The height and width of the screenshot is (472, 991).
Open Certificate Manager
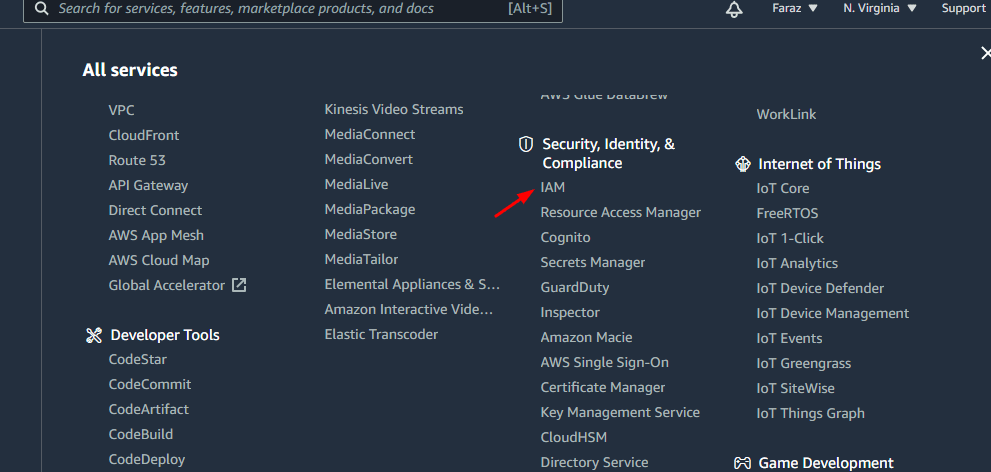click(x=602, y=387)
